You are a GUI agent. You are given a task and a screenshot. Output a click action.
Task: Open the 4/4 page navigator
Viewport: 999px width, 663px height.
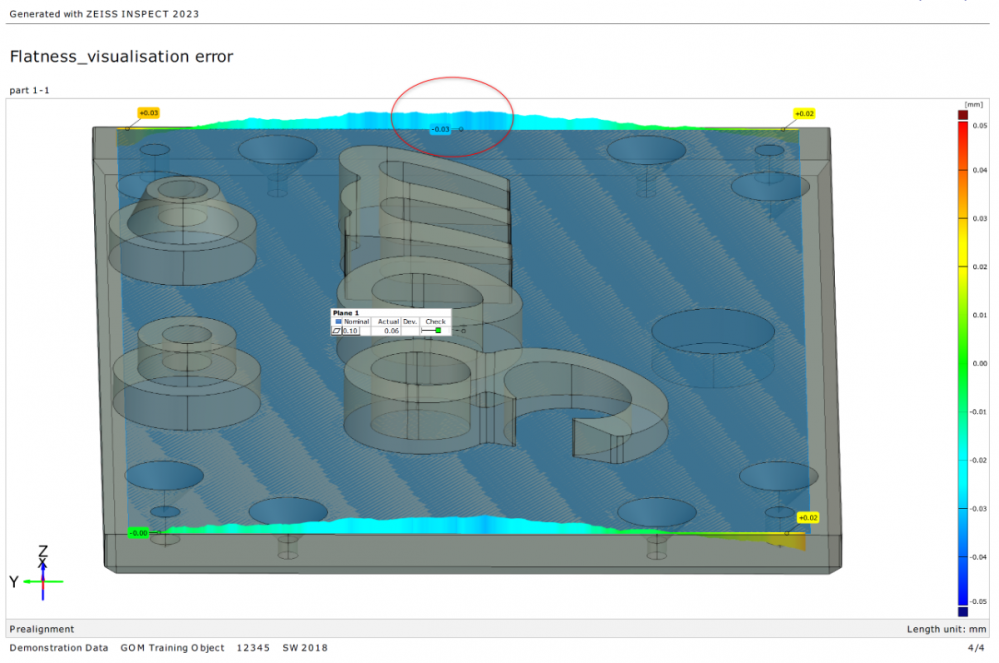(977, 648)
